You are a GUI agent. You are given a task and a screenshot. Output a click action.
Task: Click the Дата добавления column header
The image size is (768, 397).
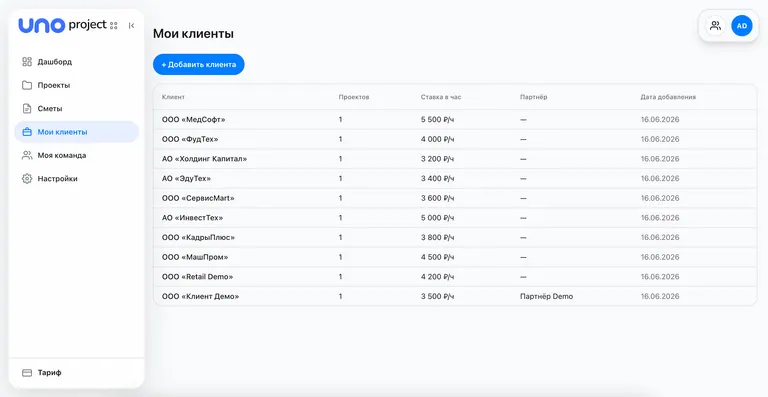[x=668, y=97]
